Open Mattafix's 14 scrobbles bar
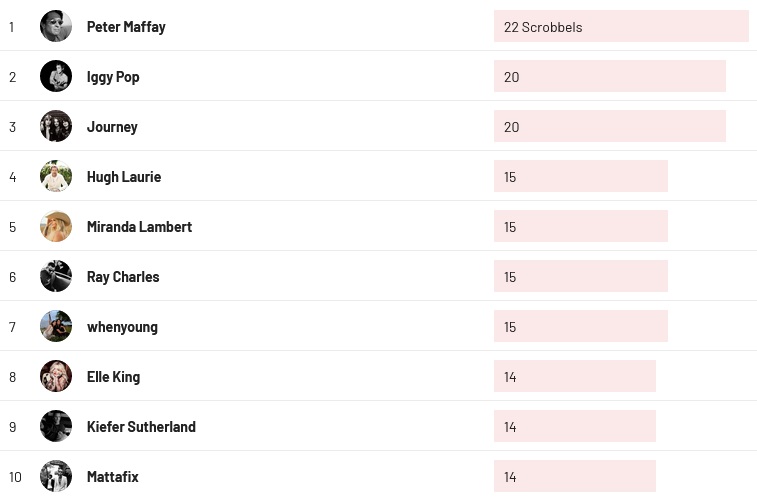 (x=574, y=477)
